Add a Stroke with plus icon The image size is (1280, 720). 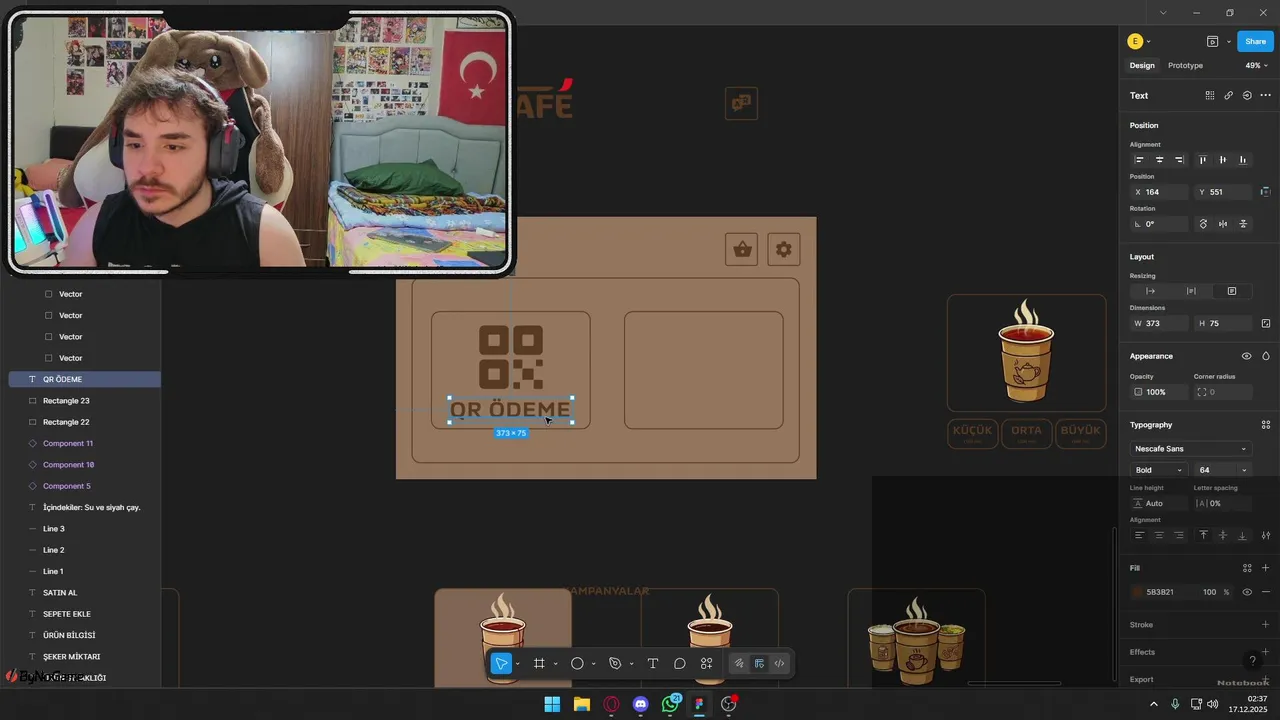1266,625
